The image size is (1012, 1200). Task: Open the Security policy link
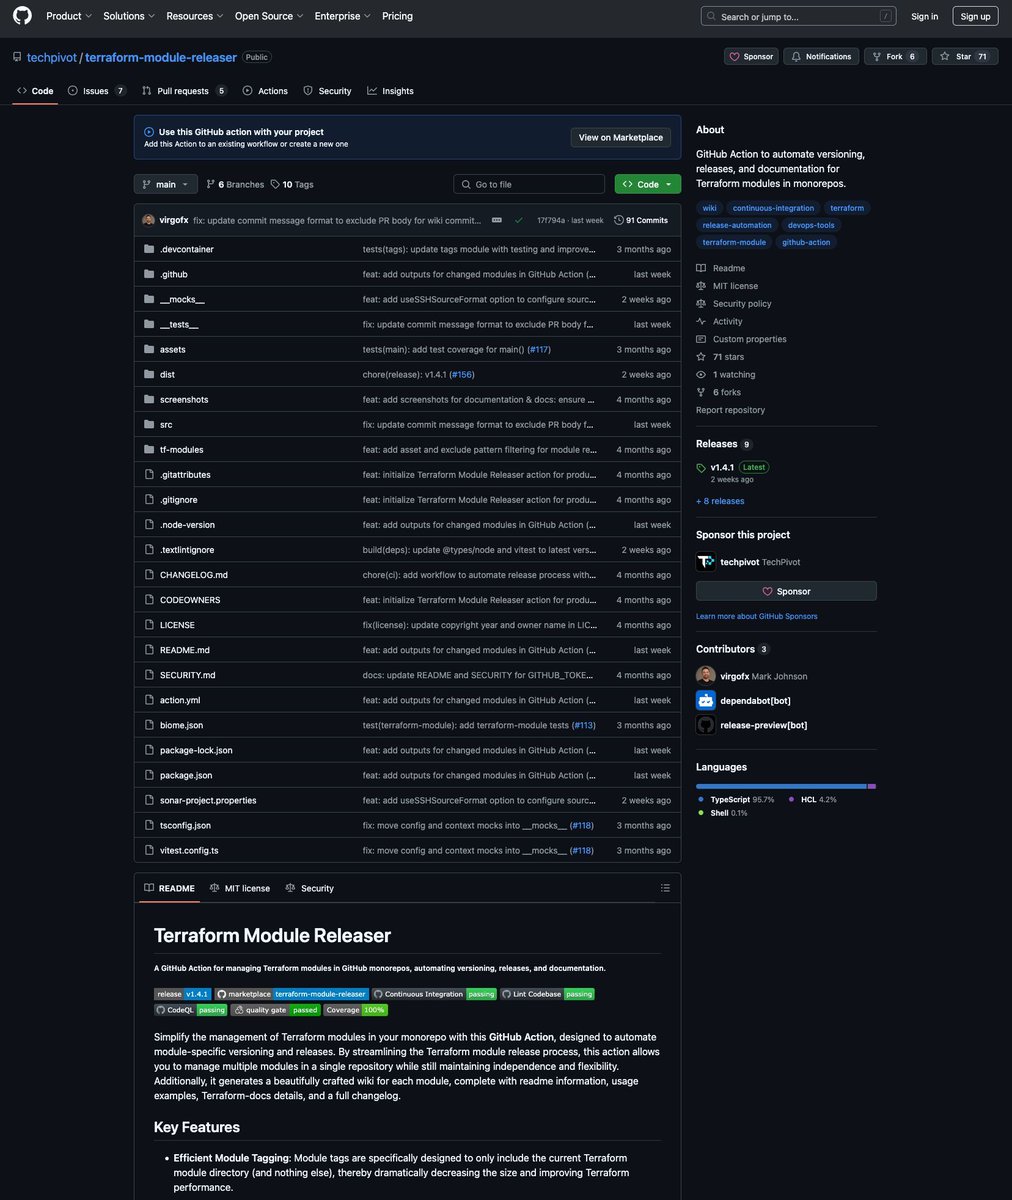point(741,303)
